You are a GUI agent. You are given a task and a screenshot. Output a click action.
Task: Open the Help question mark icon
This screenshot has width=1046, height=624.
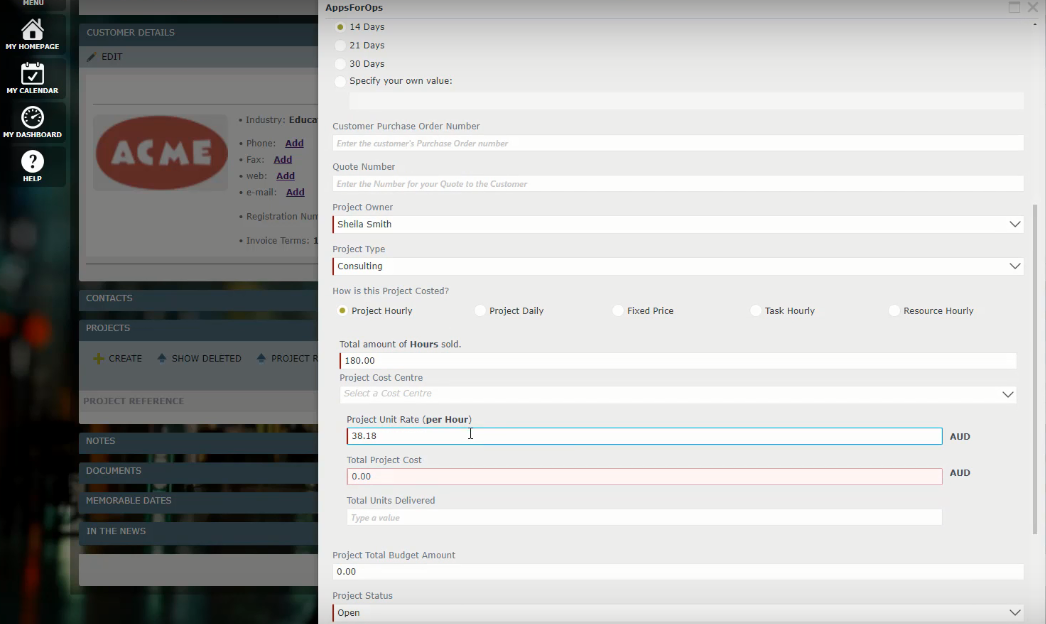tap(32, 162)
